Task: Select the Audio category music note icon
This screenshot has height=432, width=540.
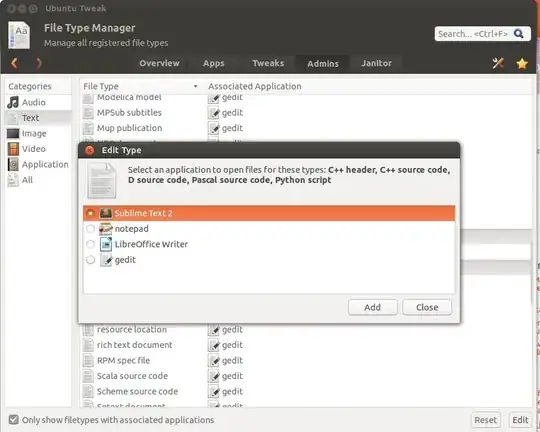Action: tap(13, 102)
